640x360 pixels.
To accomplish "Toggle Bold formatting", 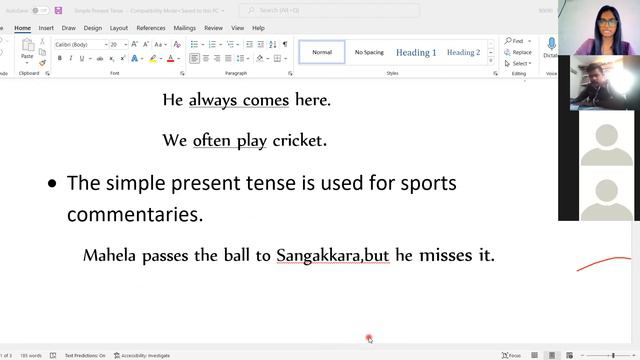I will (x=60, y=59).
